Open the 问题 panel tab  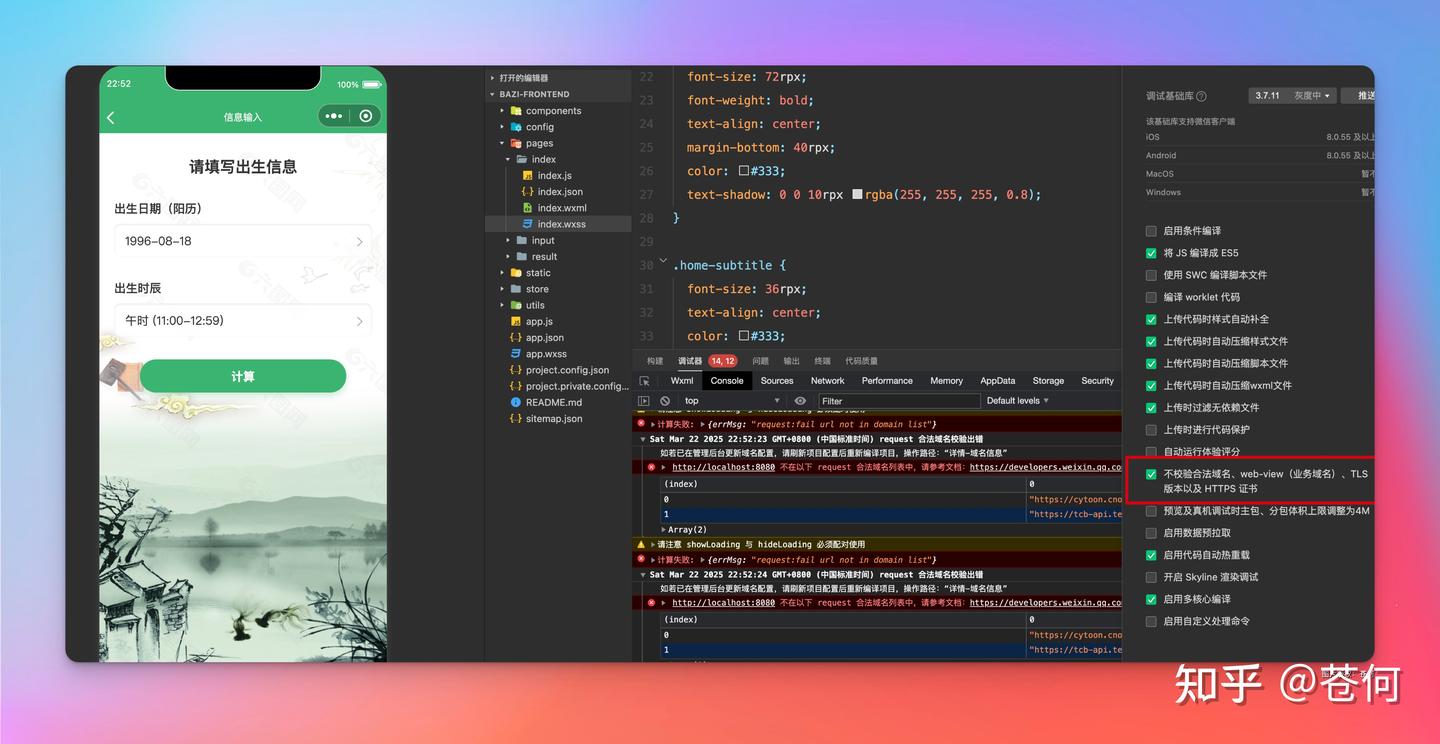(x=760, y=361)
